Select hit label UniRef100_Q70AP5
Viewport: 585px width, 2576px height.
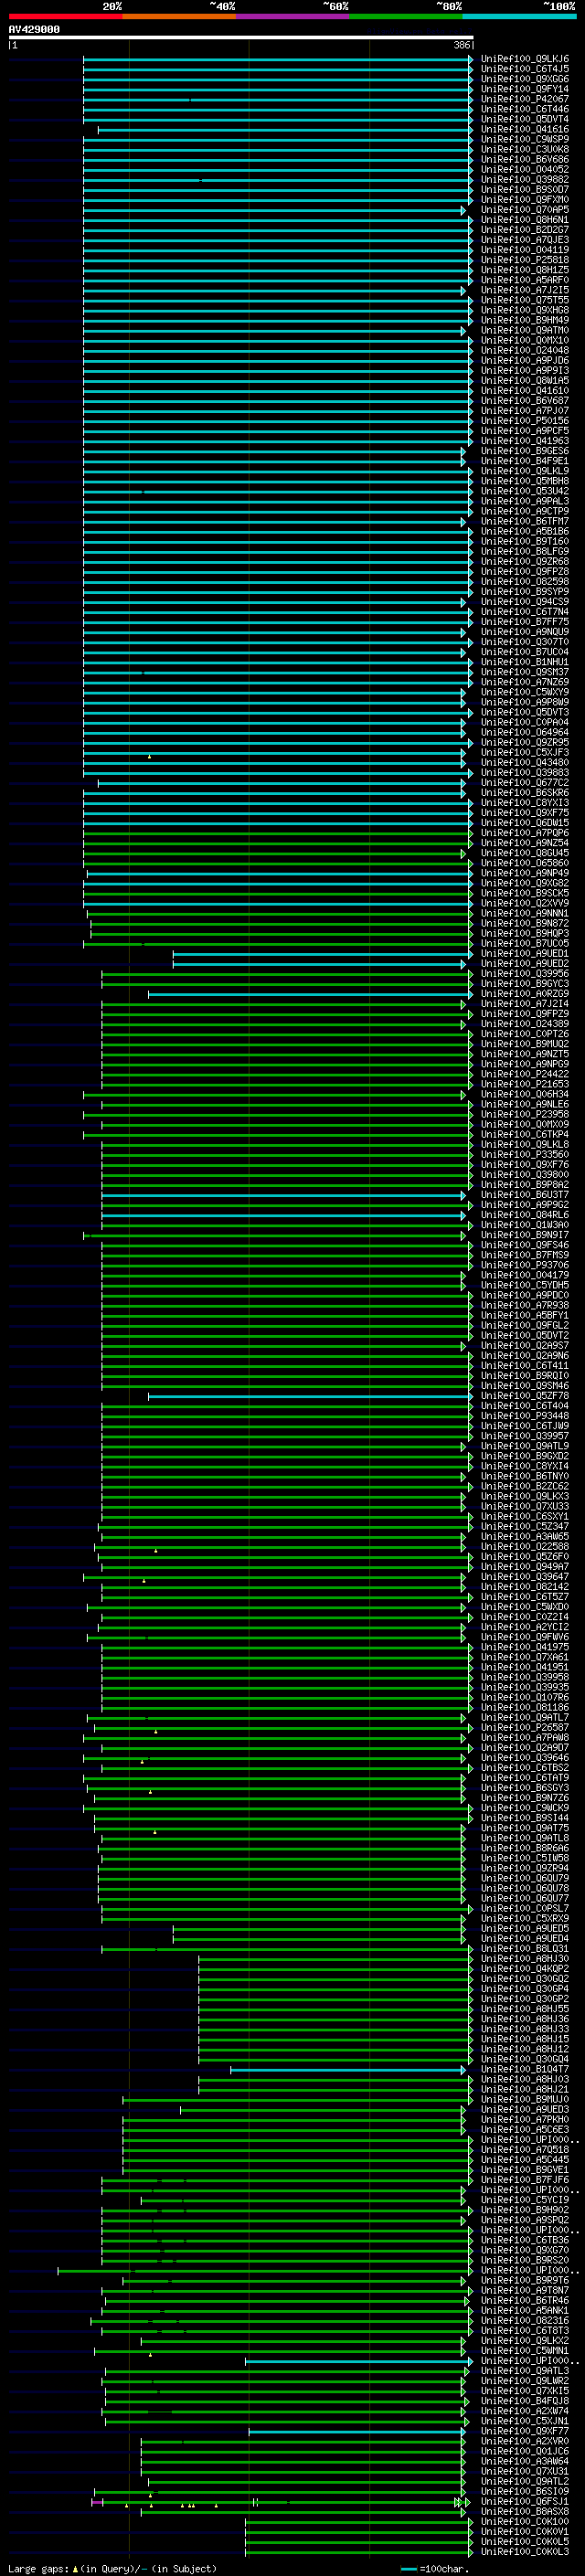pos(525,210)
